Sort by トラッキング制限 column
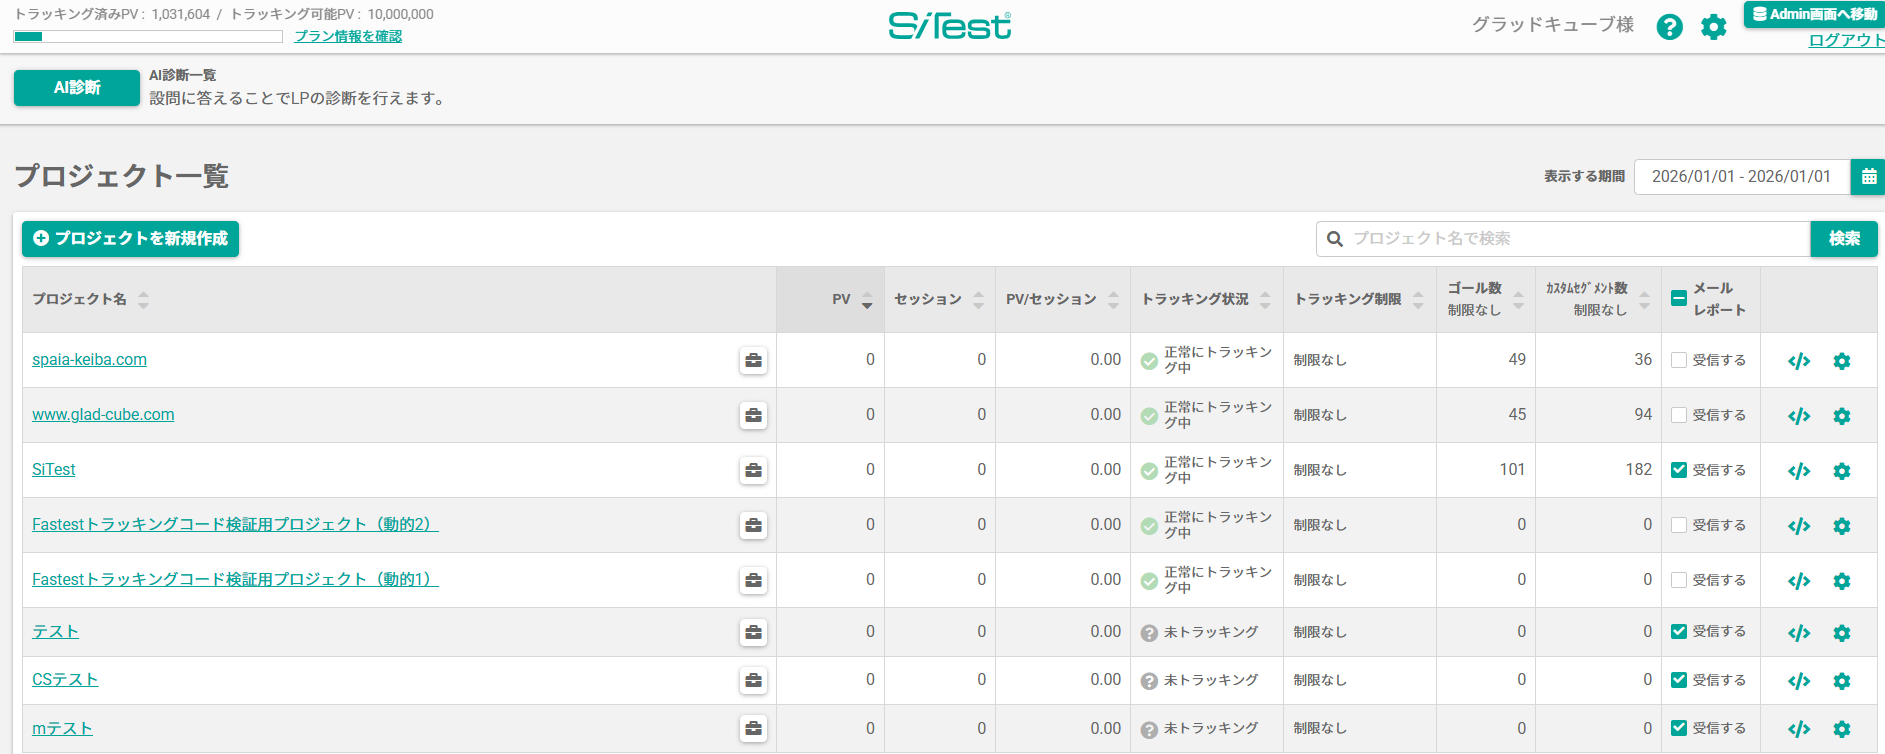 point(1418,300)
